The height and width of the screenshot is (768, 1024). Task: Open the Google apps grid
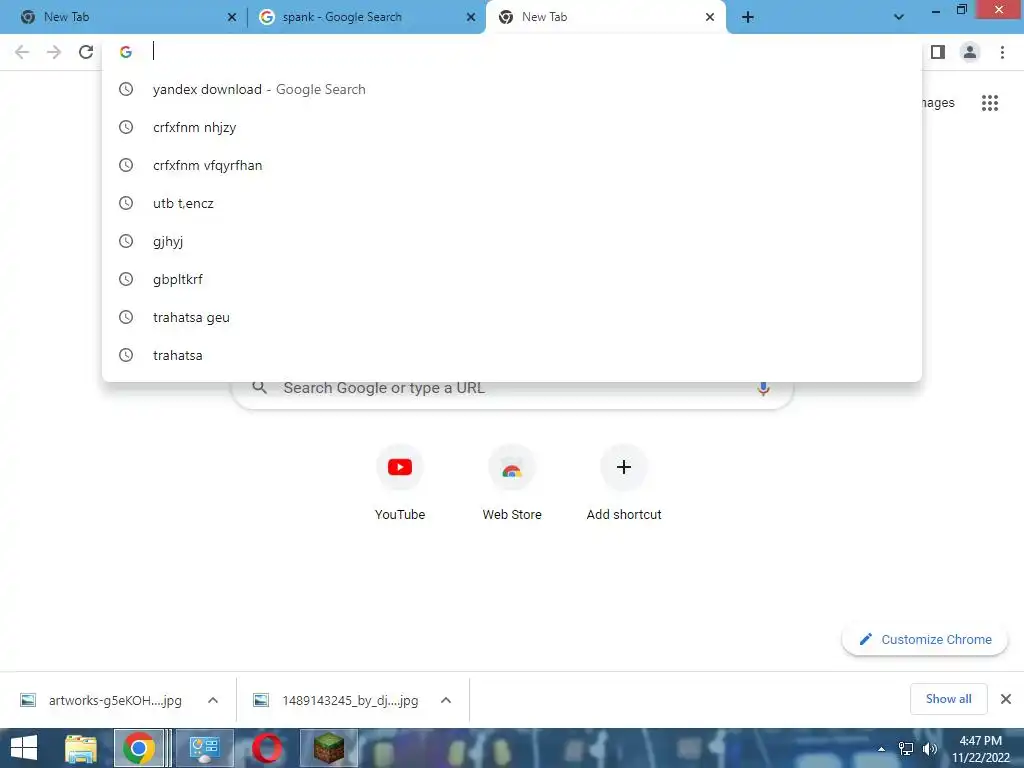point(990,103)
